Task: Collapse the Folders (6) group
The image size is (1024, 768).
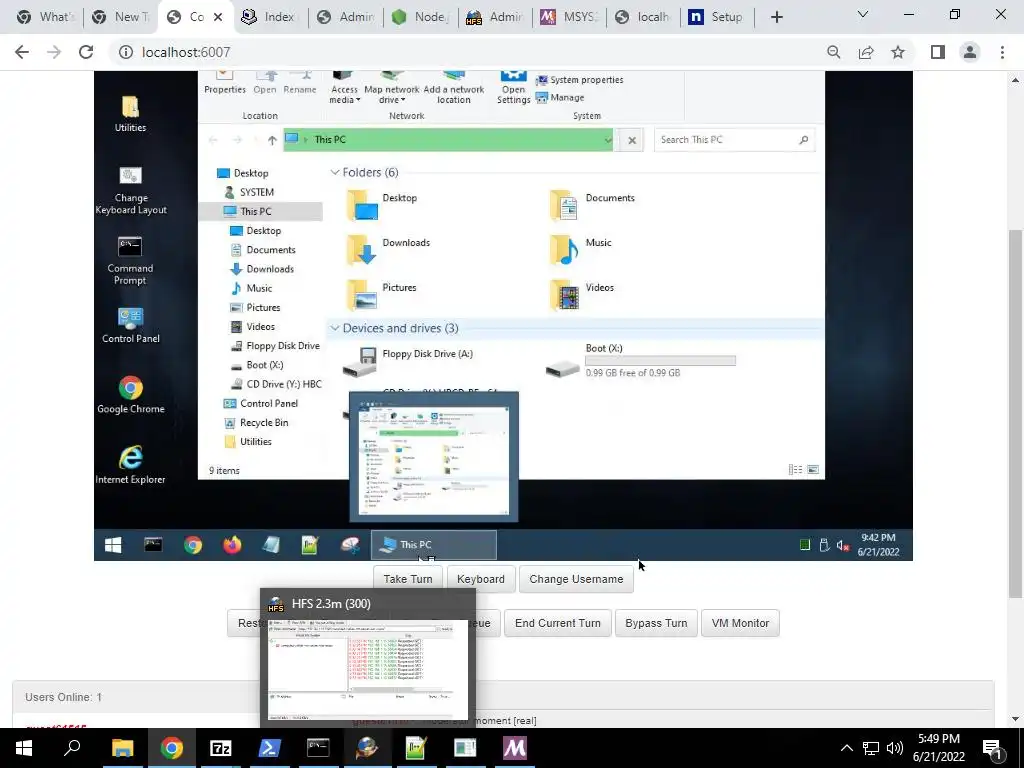Action: coord(335,172)
